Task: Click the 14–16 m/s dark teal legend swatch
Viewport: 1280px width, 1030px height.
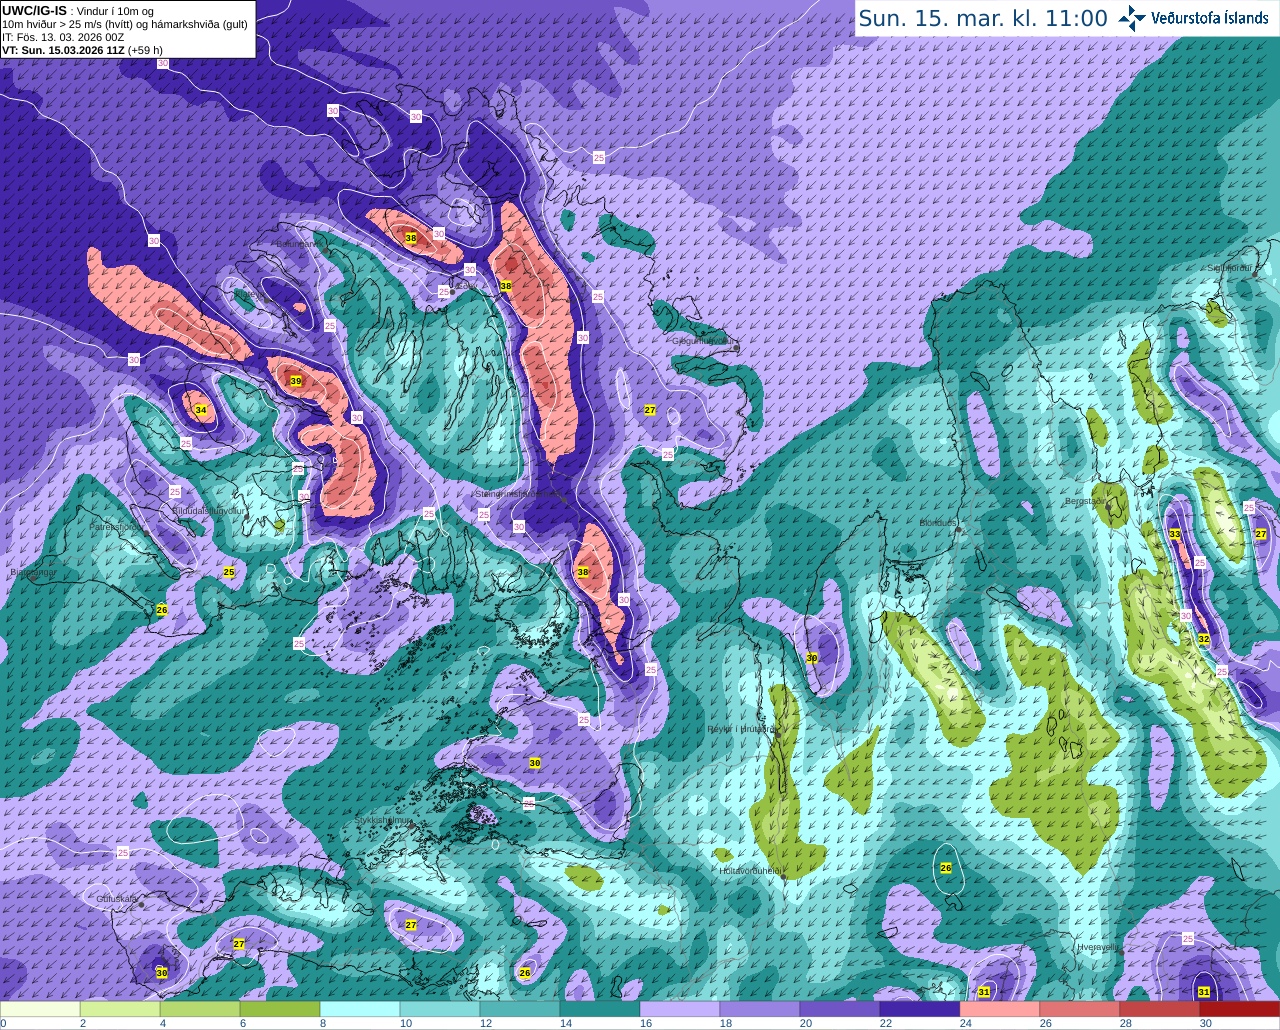Action: click(x=600, y=1009)
